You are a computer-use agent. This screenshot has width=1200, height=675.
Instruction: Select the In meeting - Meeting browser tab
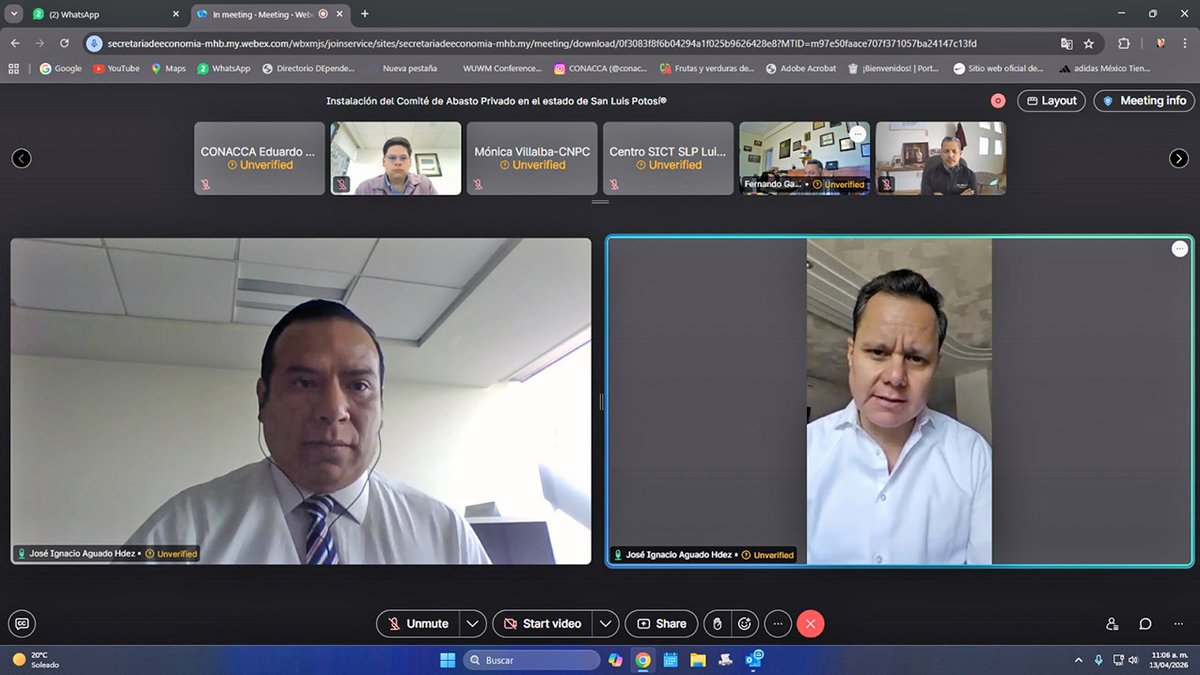click(x=265, y=15)
